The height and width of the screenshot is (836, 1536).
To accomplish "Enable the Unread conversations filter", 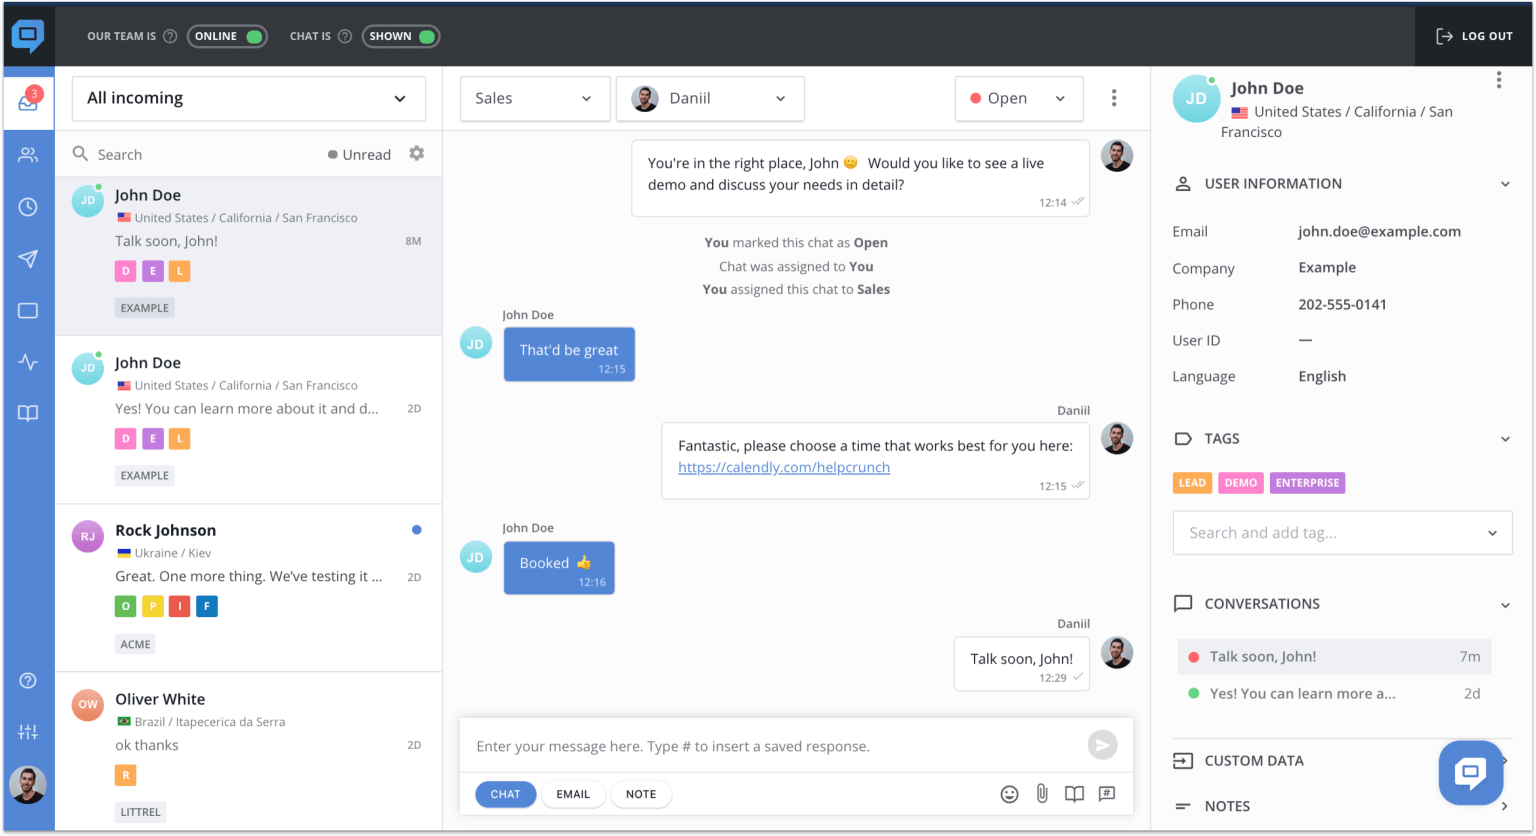I will (x=359, y=154).
